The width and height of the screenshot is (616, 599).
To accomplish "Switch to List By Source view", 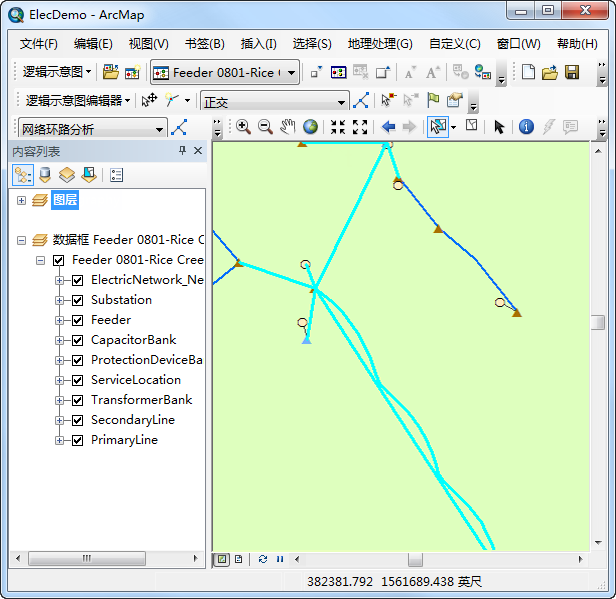I will [44, 175].
